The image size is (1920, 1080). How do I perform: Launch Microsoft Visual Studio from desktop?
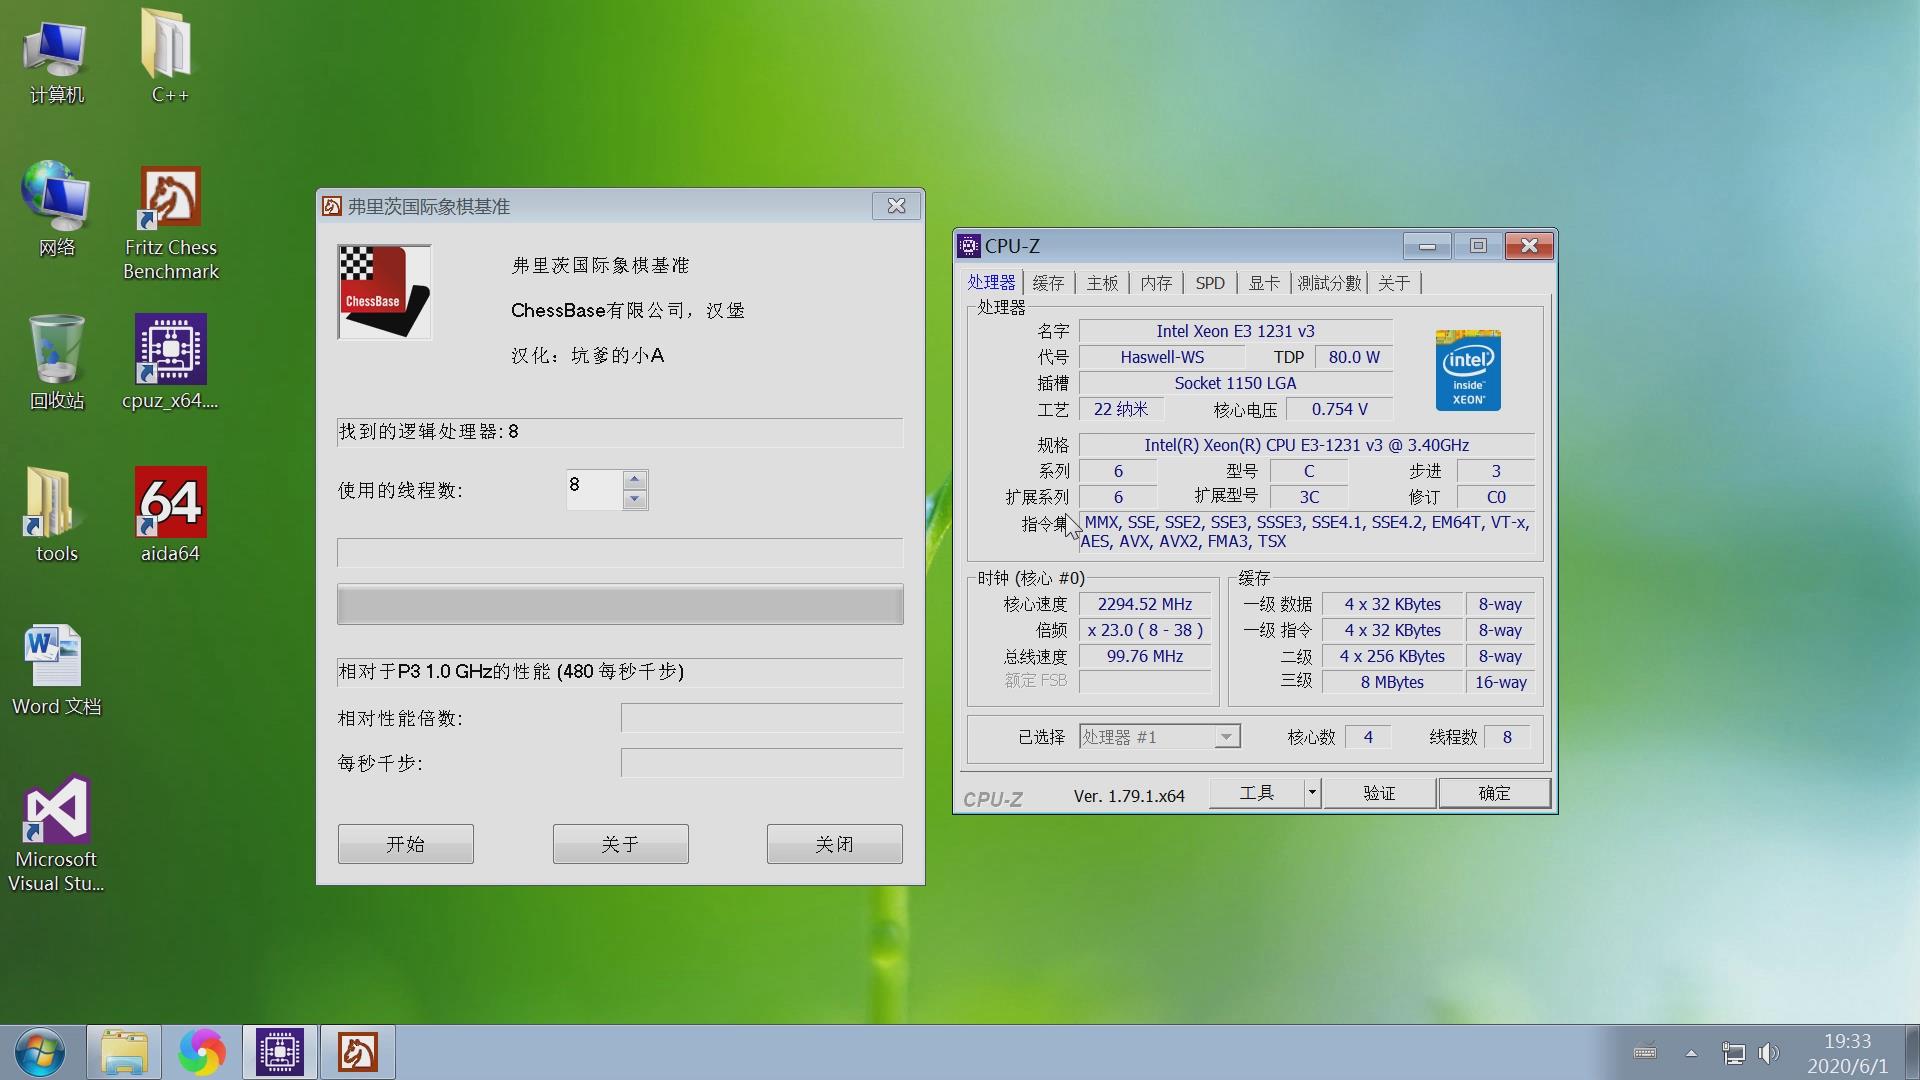[55, 810]
